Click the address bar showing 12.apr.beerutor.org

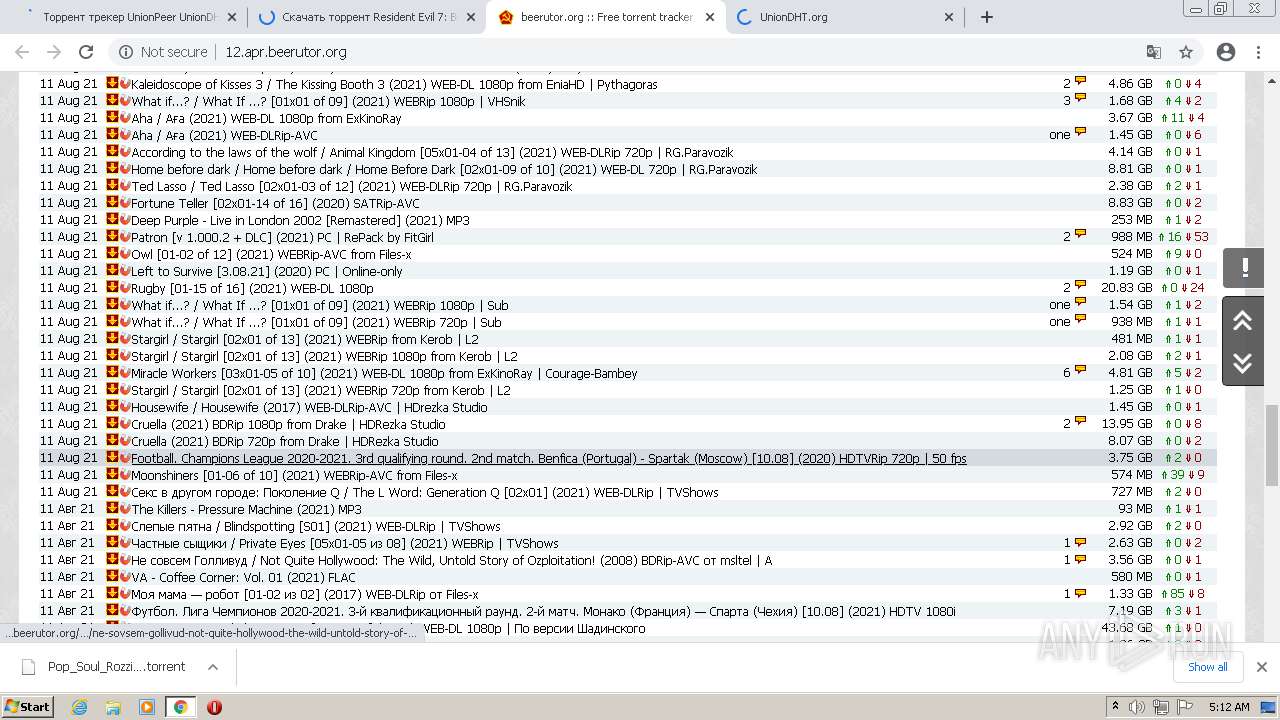[285, 52]
